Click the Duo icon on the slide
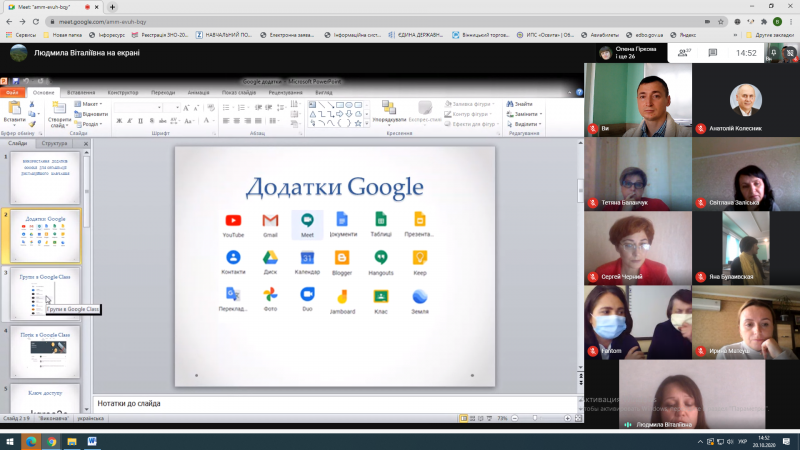 point(307,294)
